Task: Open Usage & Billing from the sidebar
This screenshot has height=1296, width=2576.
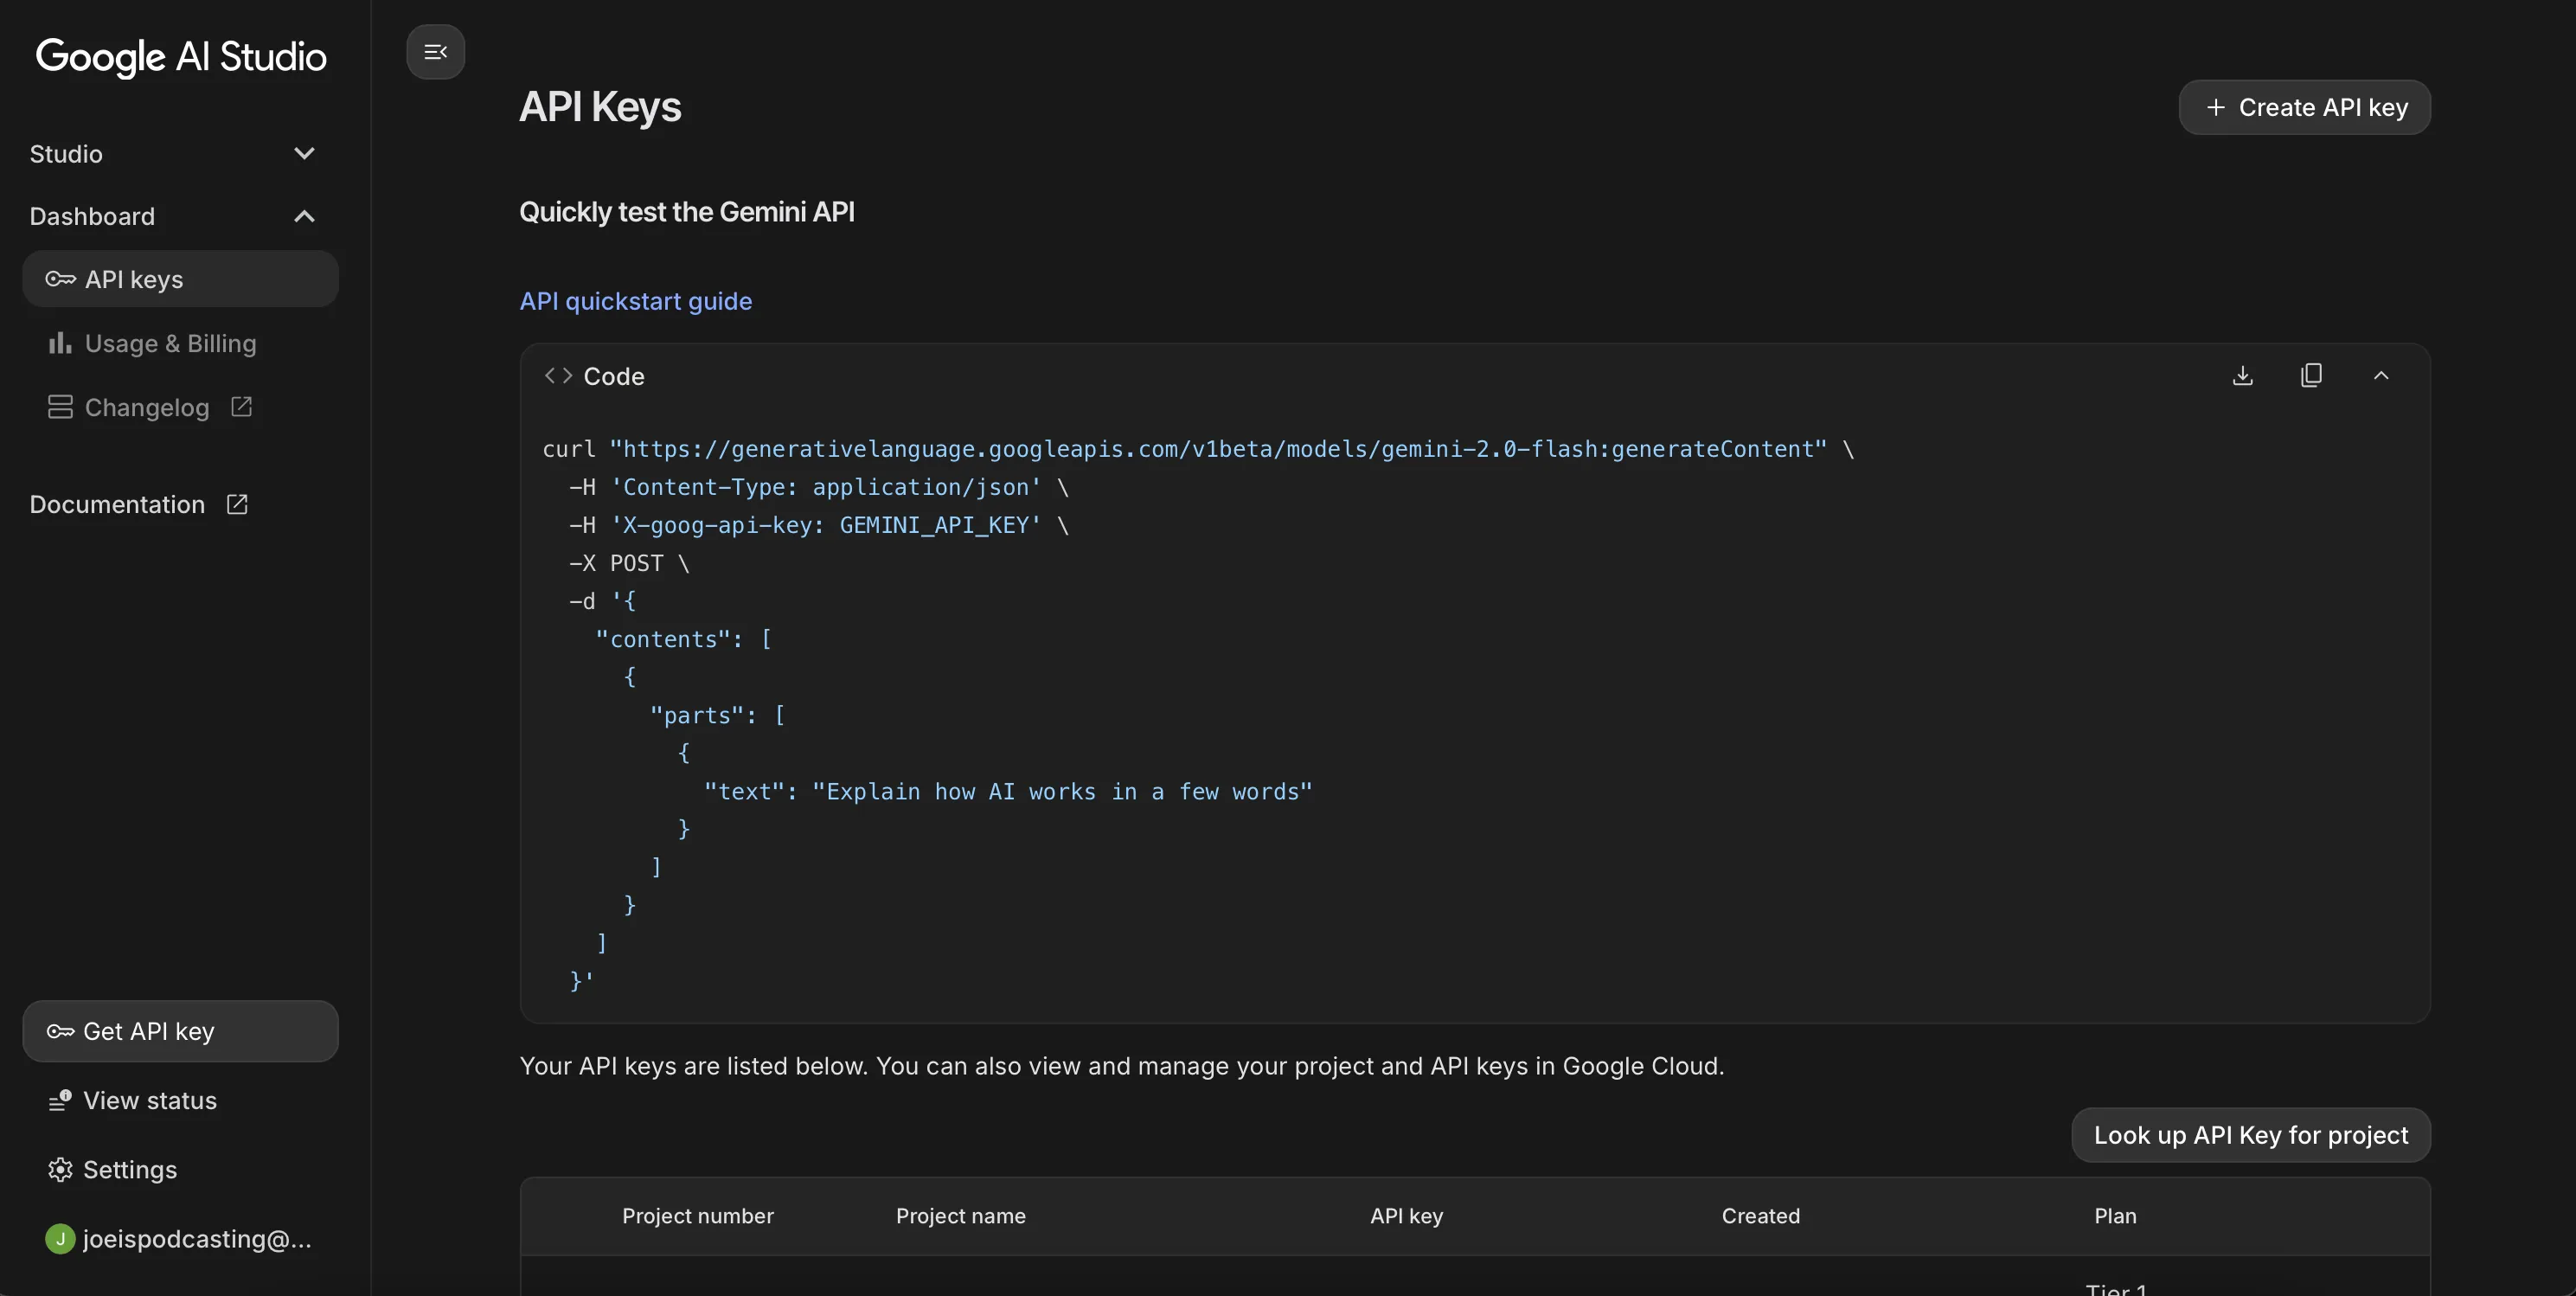Action: (171, 343)
